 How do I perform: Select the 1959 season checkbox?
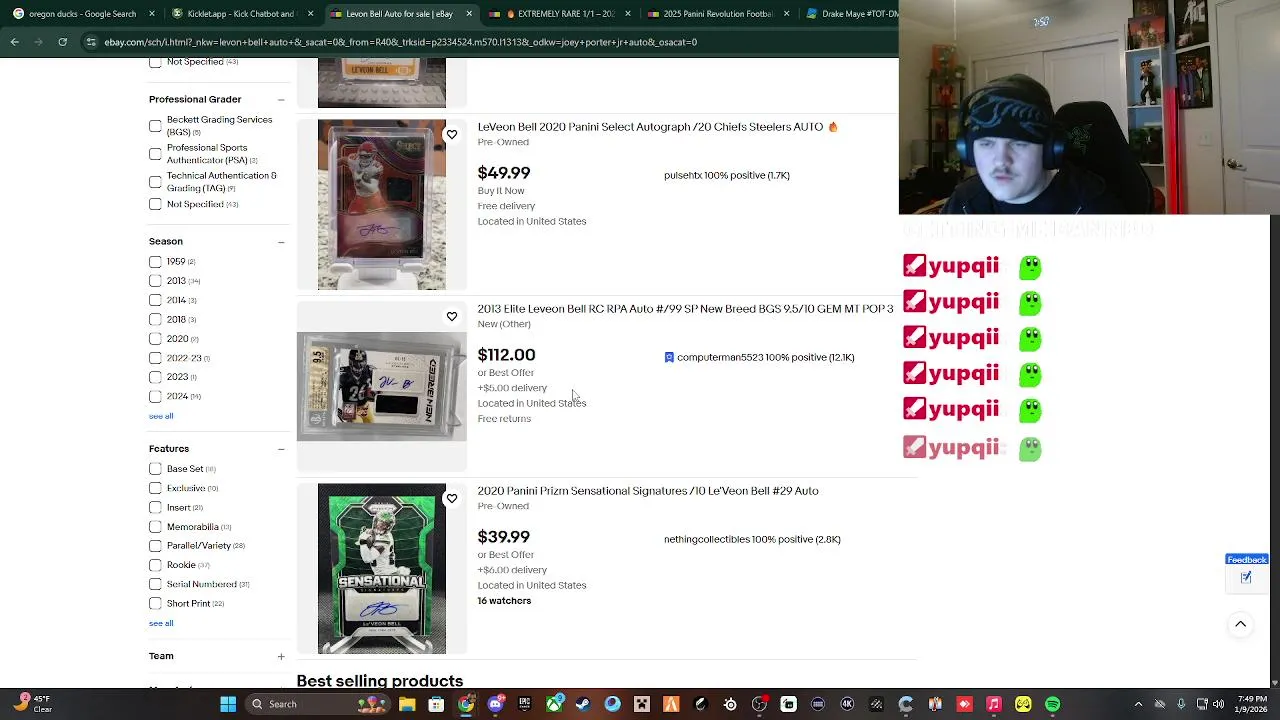pyautogui.click(x=155, y=262)
